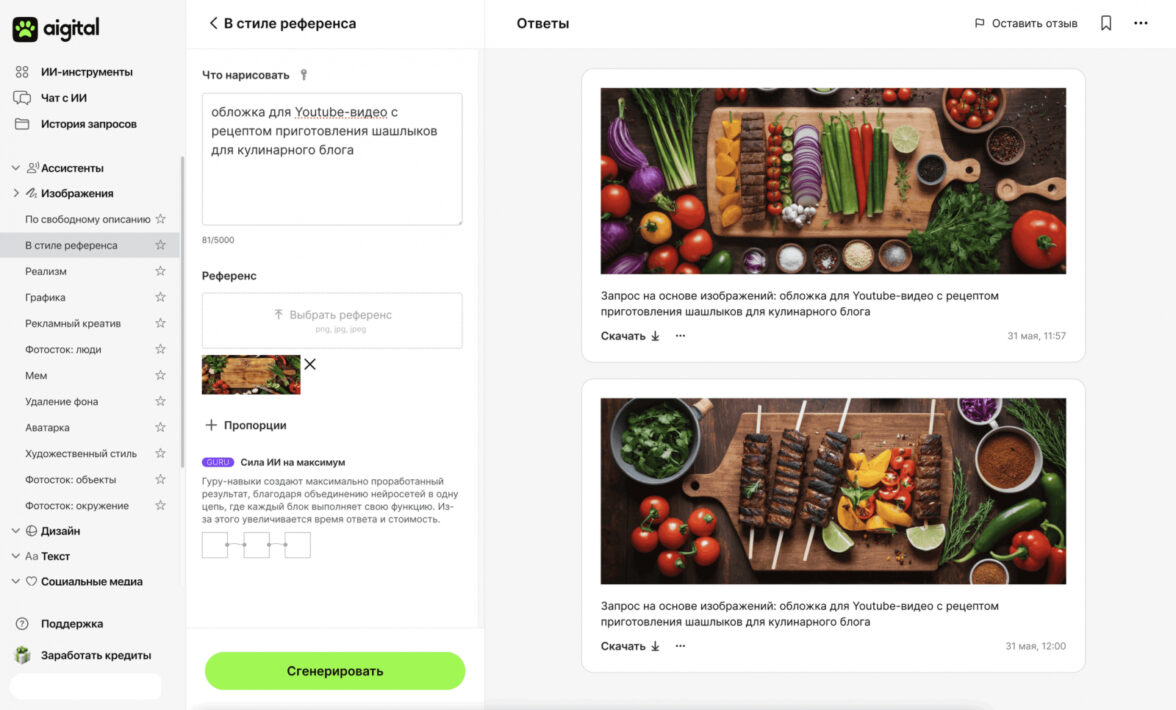Toggle the star next to Мем

160,375
